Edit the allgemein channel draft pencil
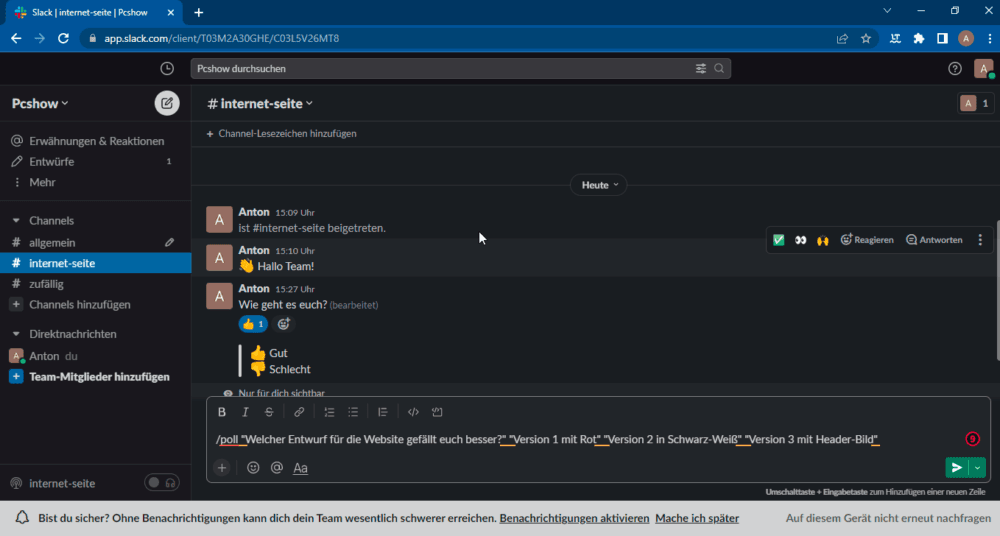 tap(169, 242)
